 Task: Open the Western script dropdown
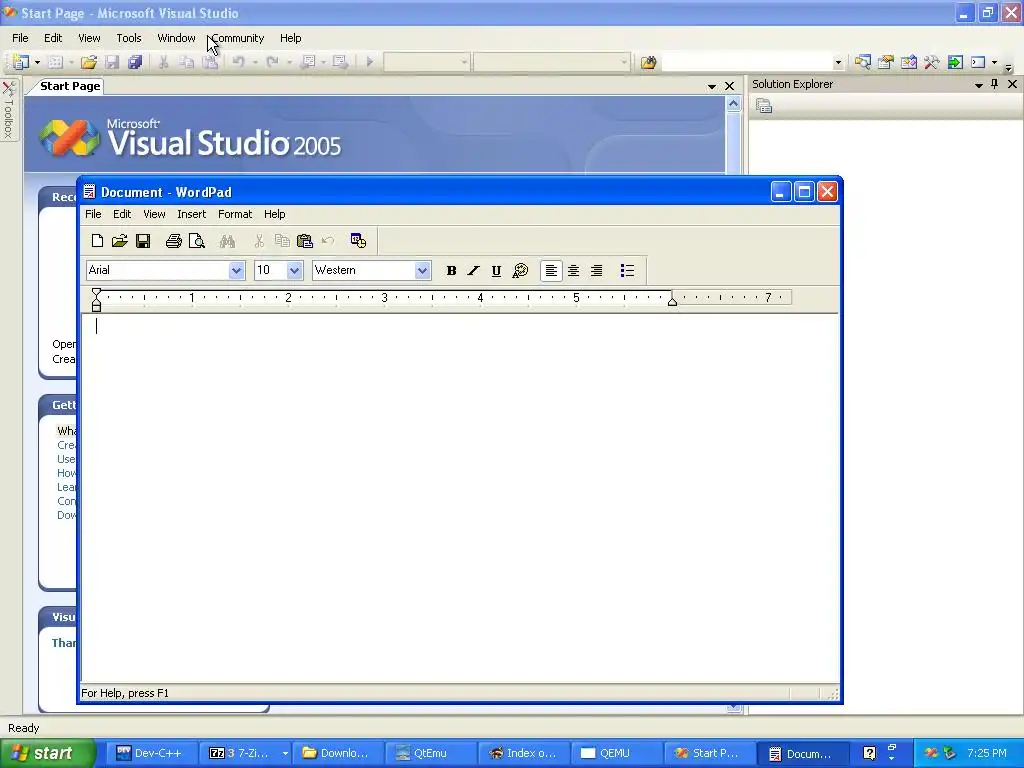(x=423, y=270)
